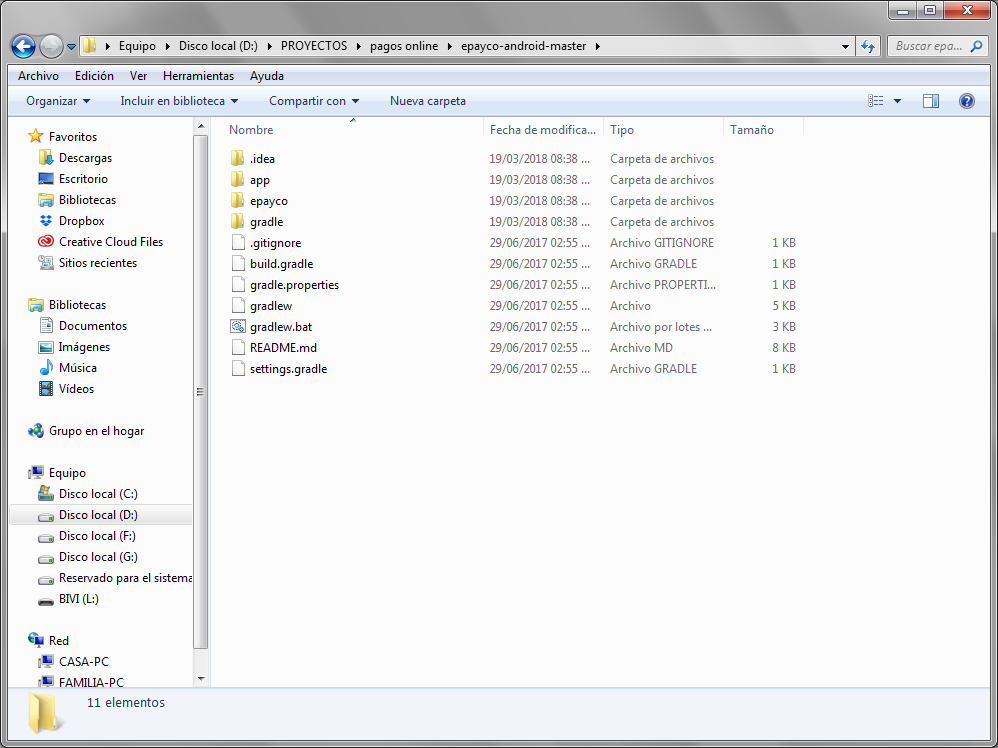Select the epayco folder icon
The height and width of the screenshot is (748, 998).
click(x=237, y=201)
